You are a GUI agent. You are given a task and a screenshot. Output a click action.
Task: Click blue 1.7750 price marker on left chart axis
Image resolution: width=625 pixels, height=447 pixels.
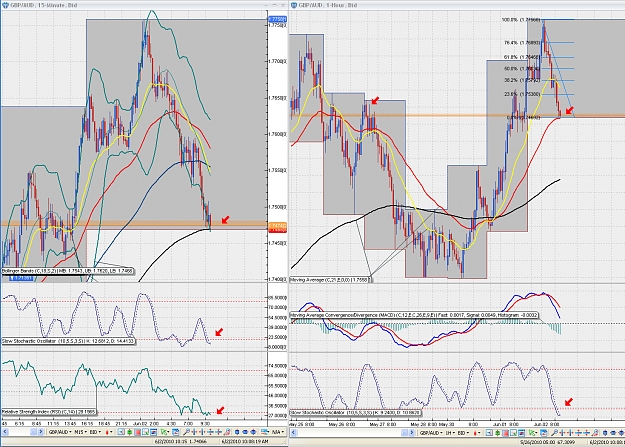pyautogui.click(x=277, y=19)
